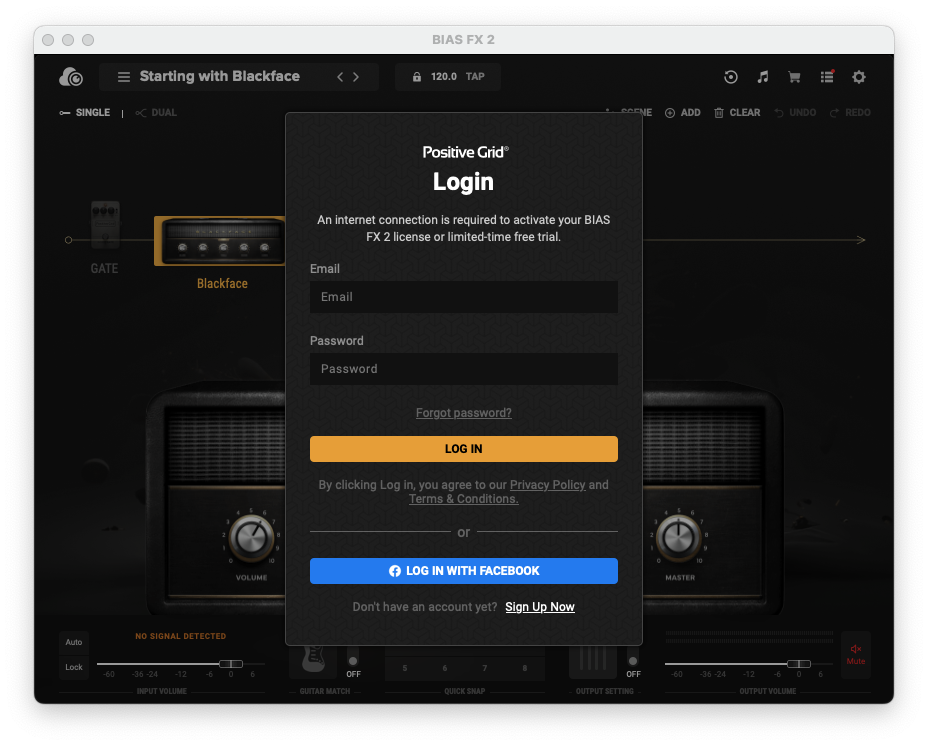Viewport: 928px width, 746px height.
Task: Toggle the Output Setting OFF switch
Action: (x=633, y=661)
